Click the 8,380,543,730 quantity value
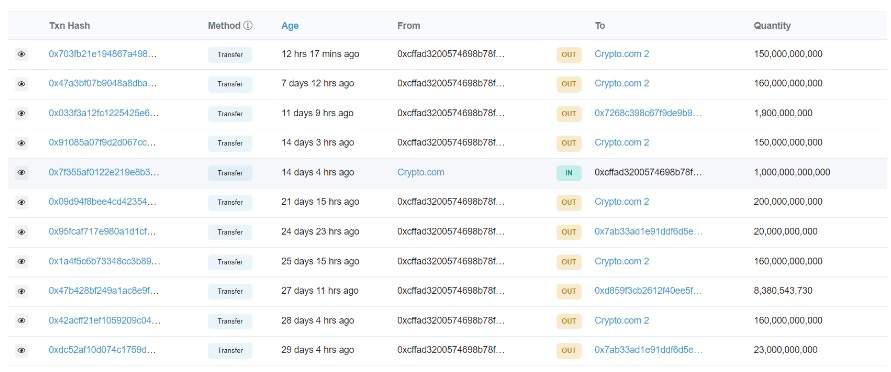 [783, 291]
